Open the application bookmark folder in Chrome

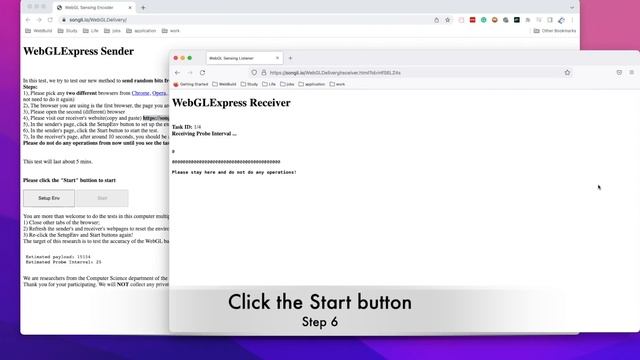[x=141, y=31]
